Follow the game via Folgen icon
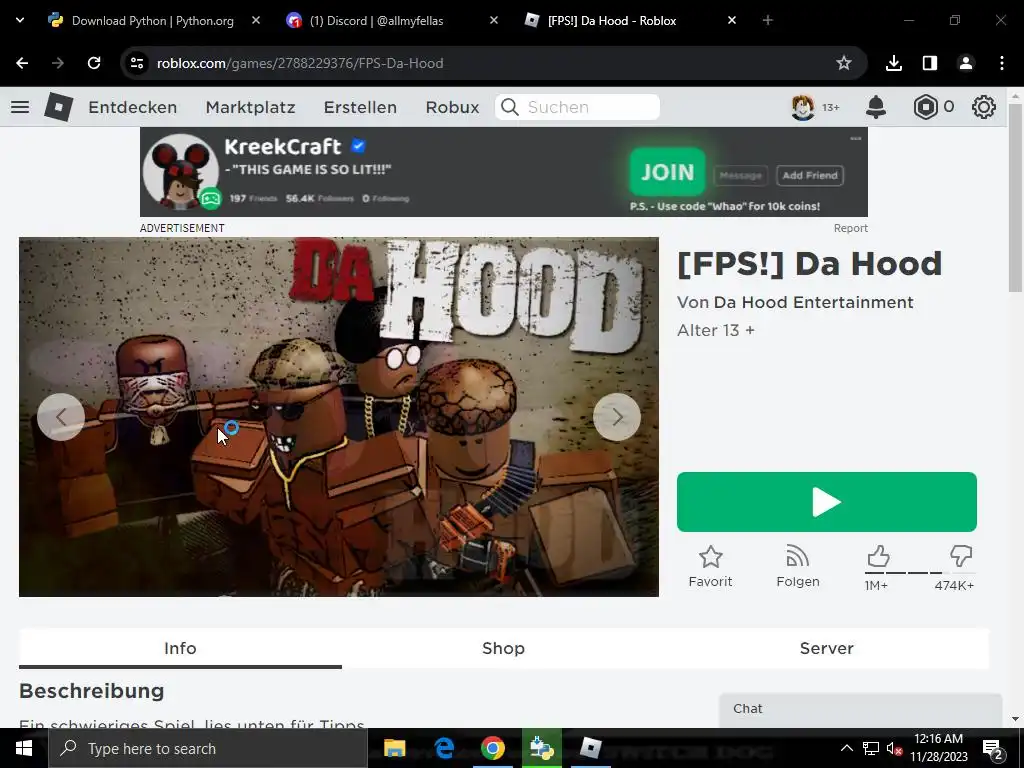The height and width of the screenshot is (768, 1024). tap(797, 557)
